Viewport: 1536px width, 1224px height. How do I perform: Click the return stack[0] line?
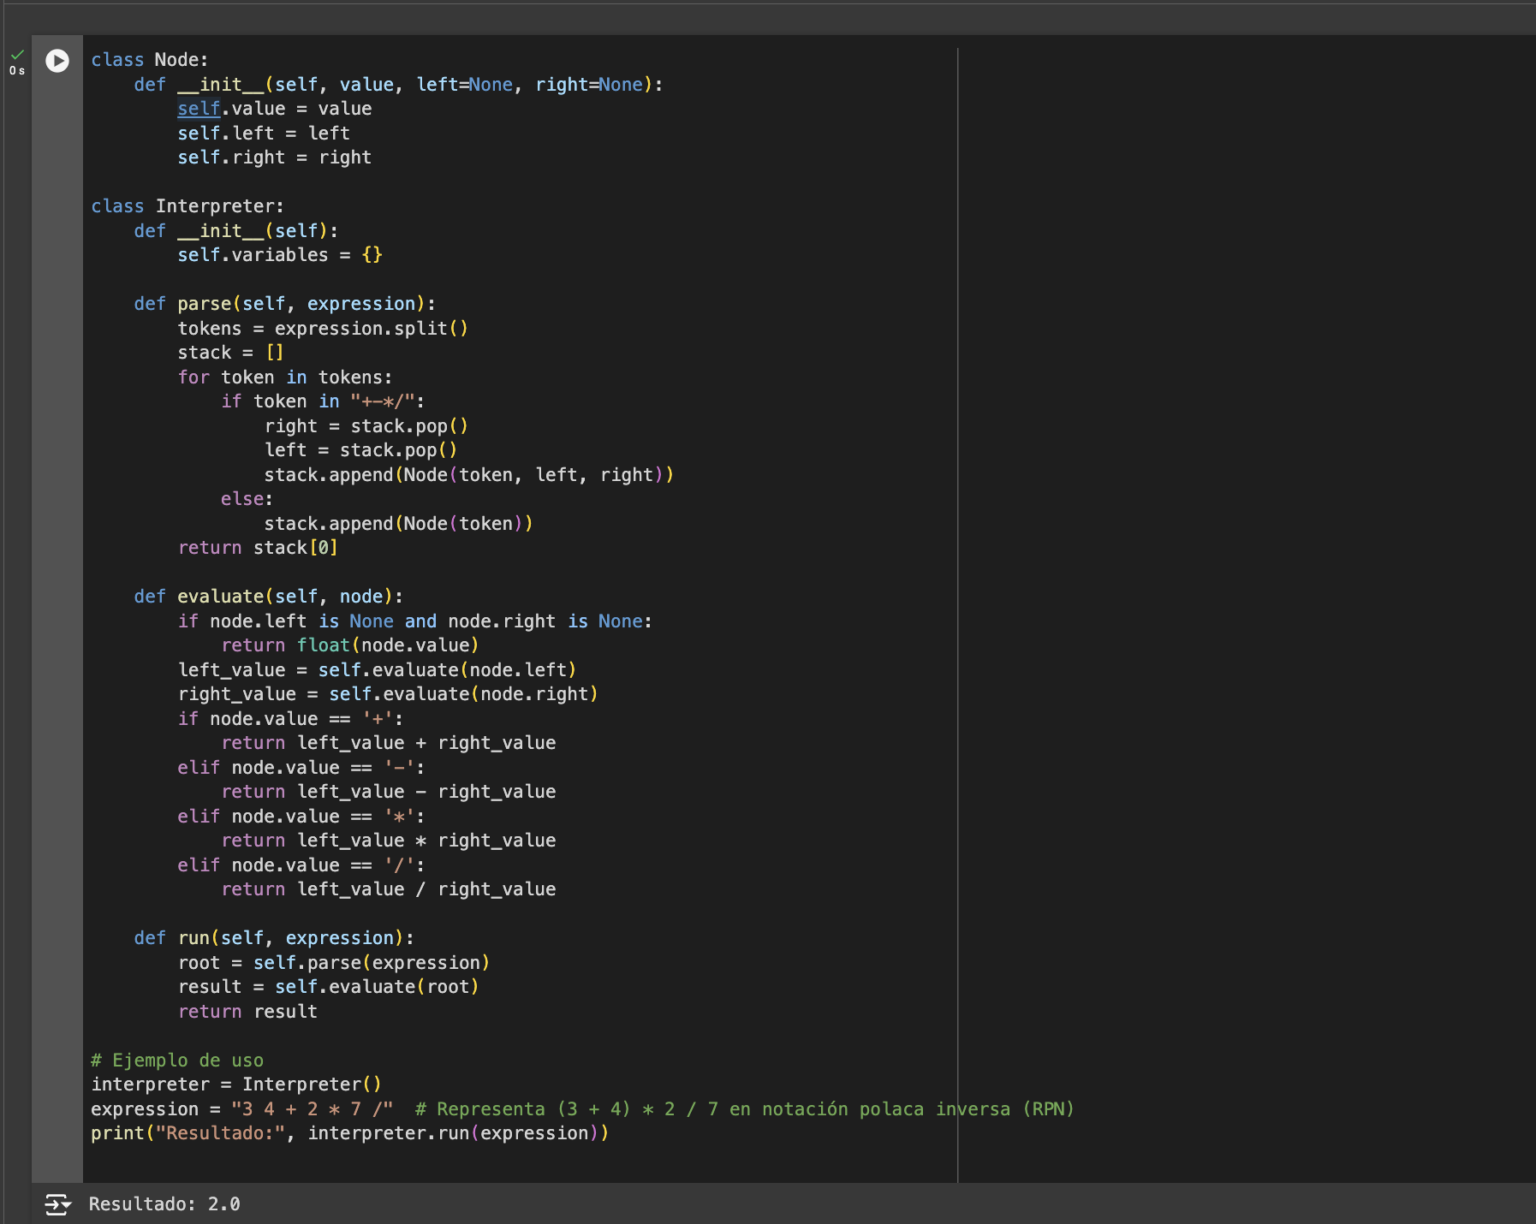click(257, 547)
